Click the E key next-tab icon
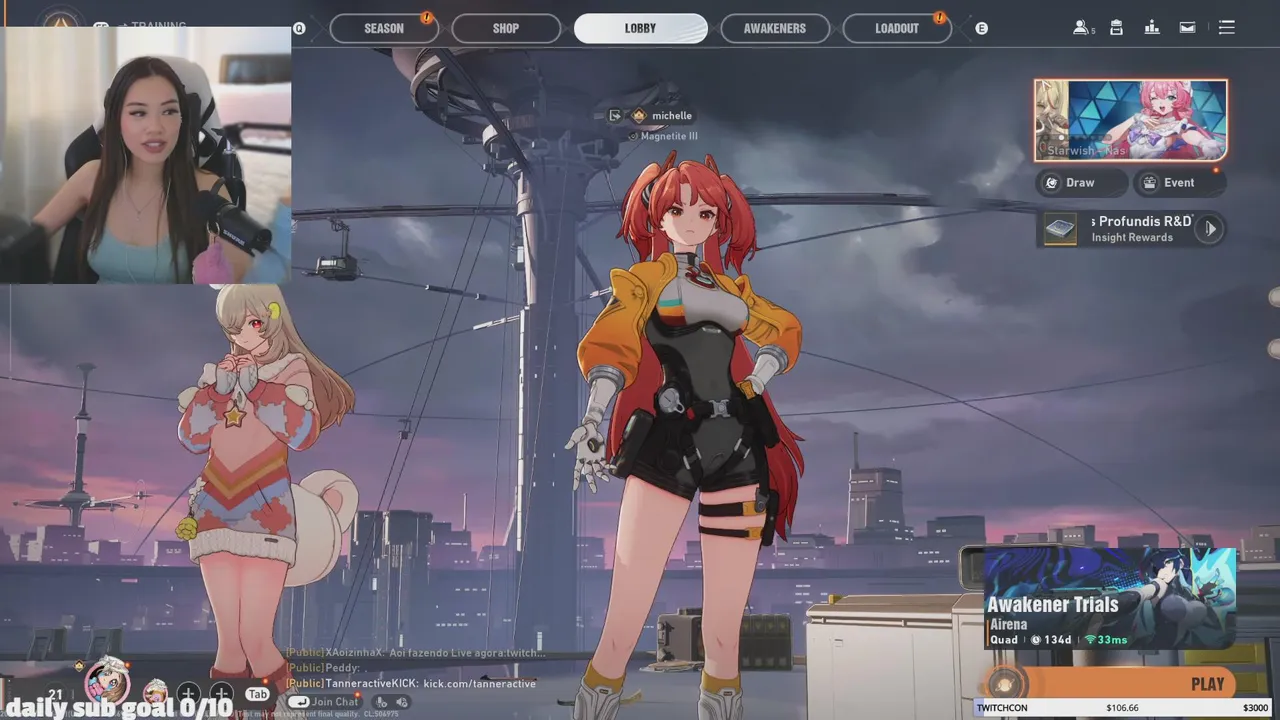 pyautogui.click(x=981, y=28)
